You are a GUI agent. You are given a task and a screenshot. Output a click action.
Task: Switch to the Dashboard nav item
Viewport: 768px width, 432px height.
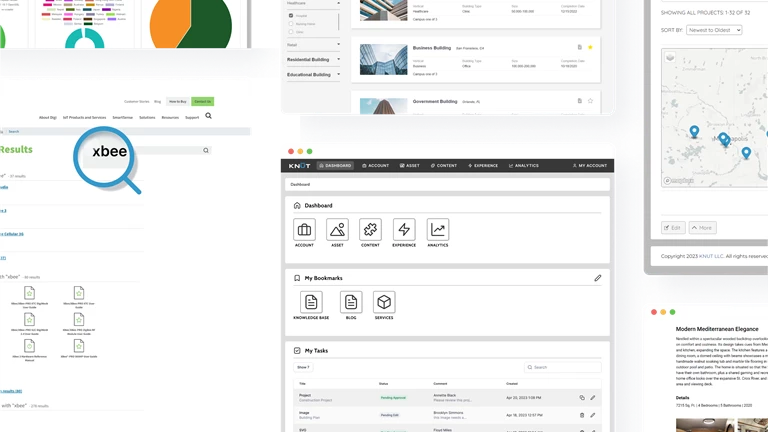pos(335,166)
